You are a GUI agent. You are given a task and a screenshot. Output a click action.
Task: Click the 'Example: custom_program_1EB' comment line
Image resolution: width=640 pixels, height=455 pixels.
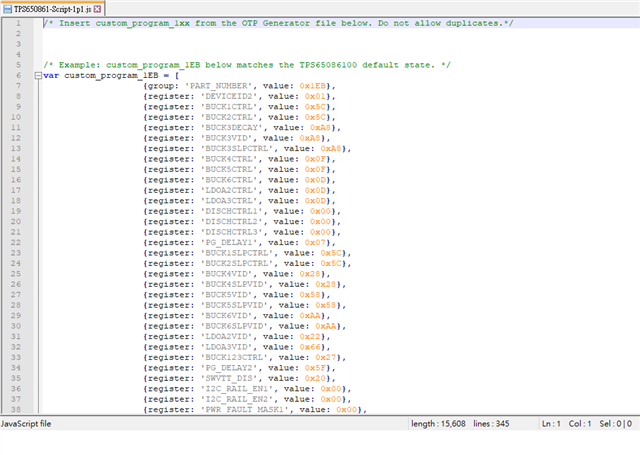click(247, 65)
